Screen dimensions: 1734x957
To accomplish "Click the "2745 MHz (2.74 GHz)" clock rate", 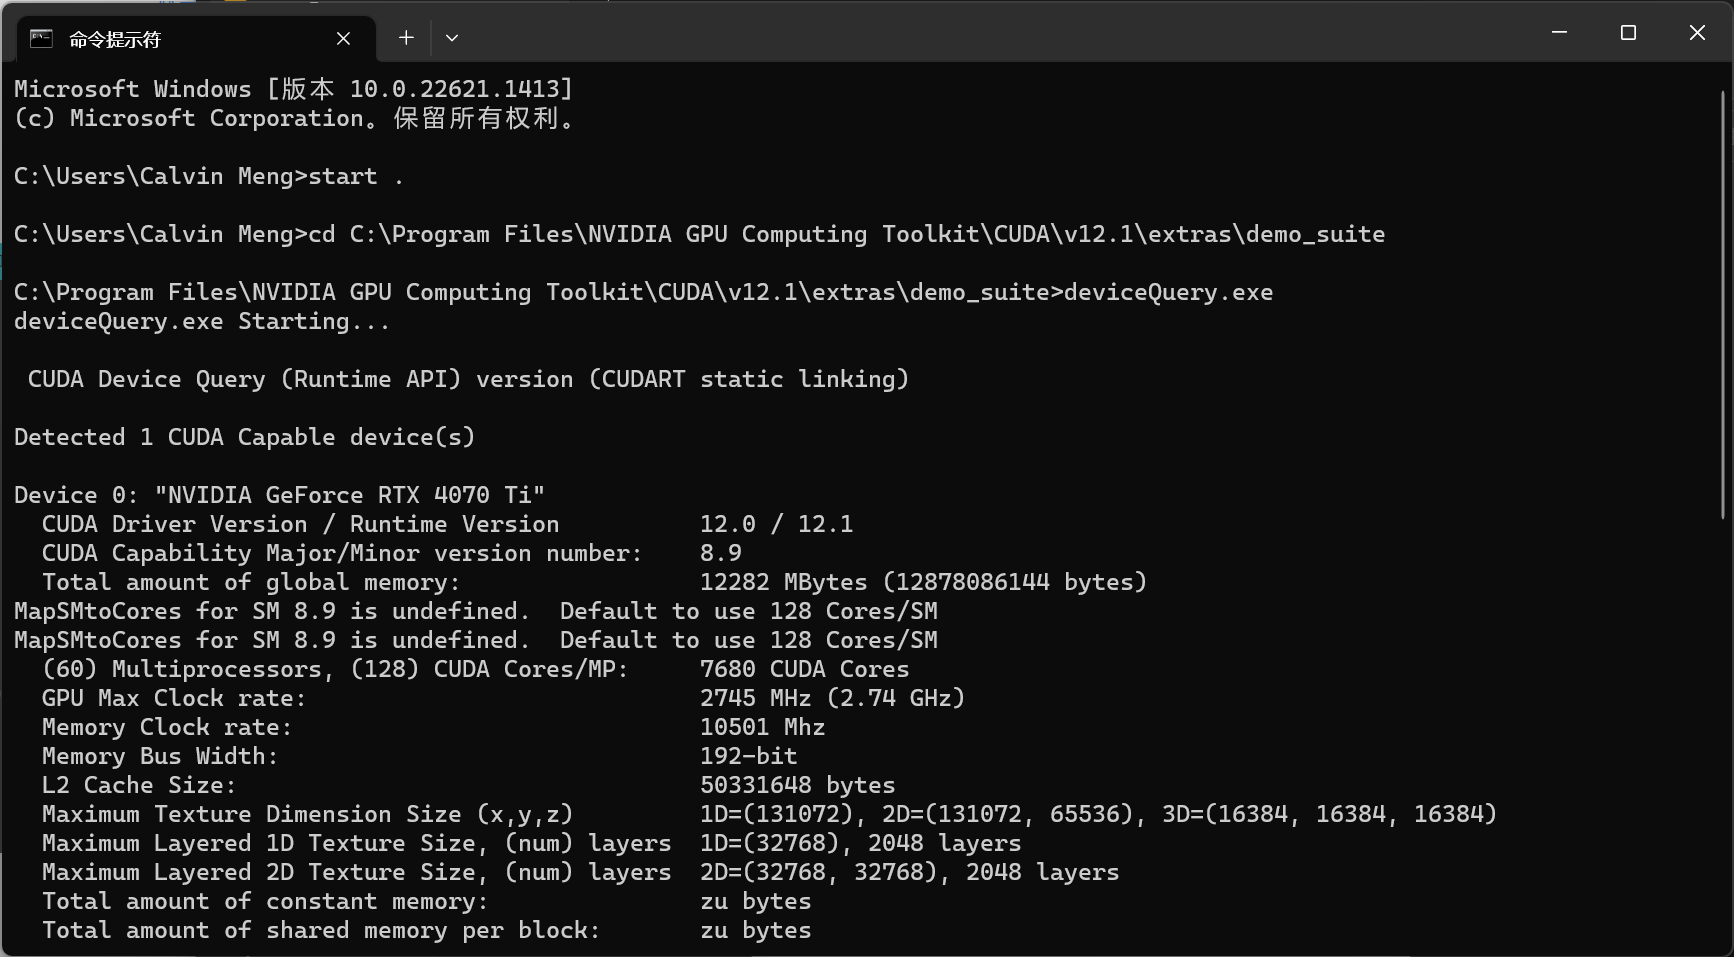I will tap(832, 698).
